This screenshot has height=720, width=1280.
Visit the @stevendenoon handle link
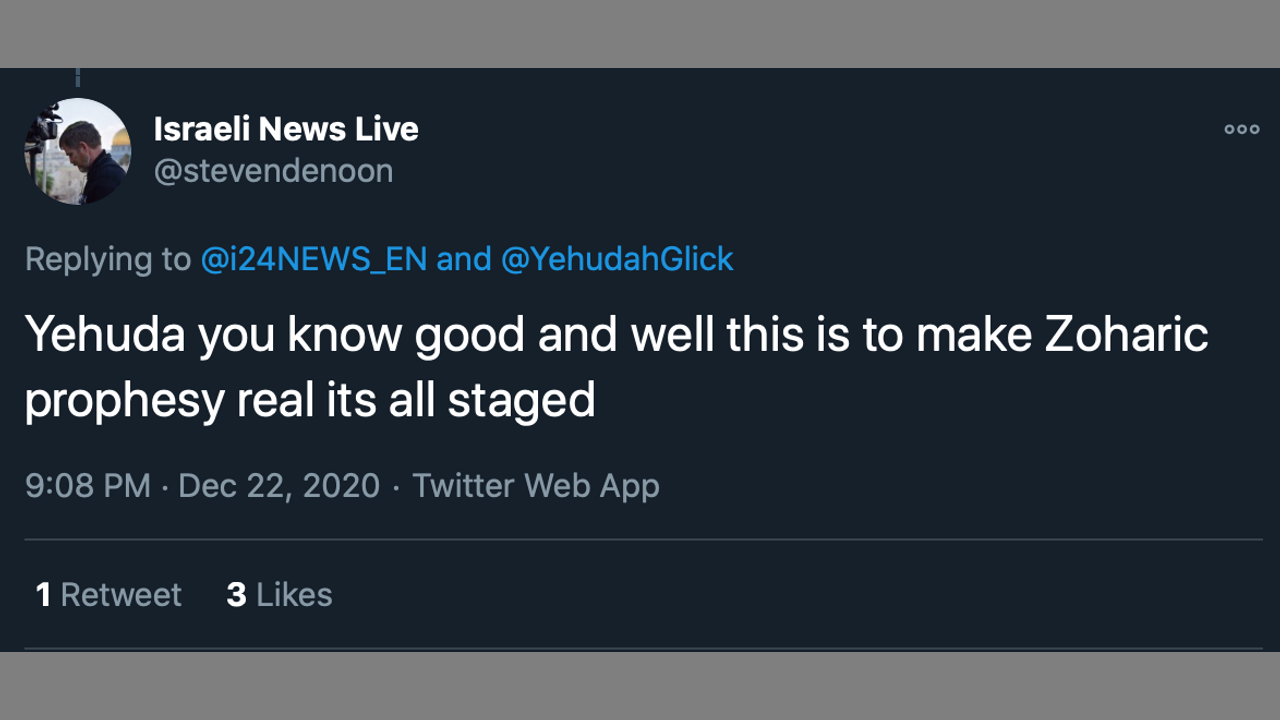point(273,171)
